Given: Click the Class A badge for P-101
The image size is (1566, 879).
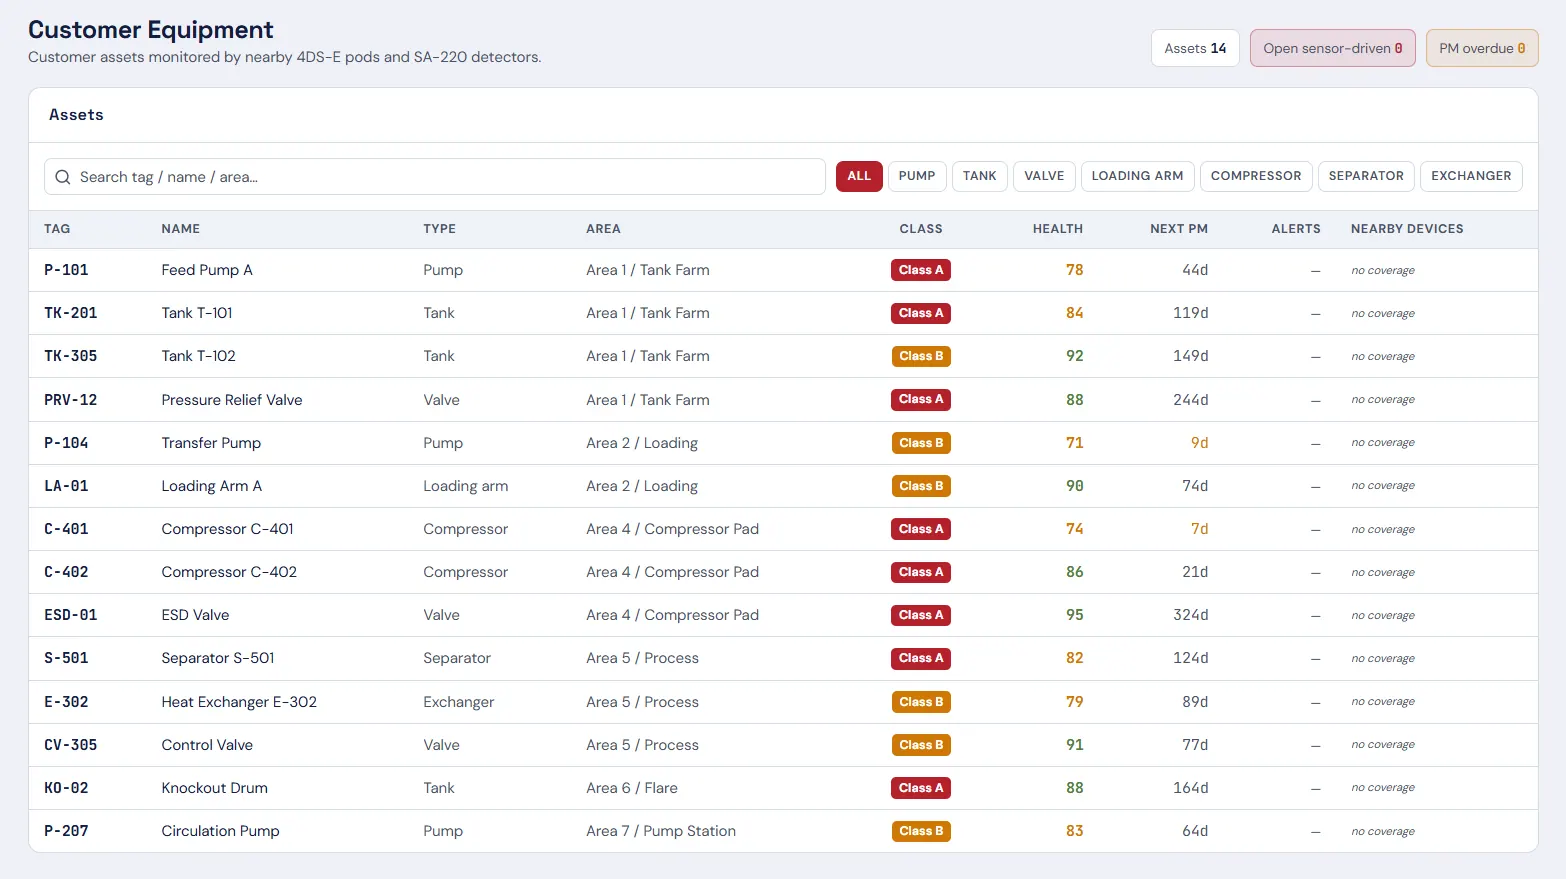Looking at the screenshot, I should point(921,270).
